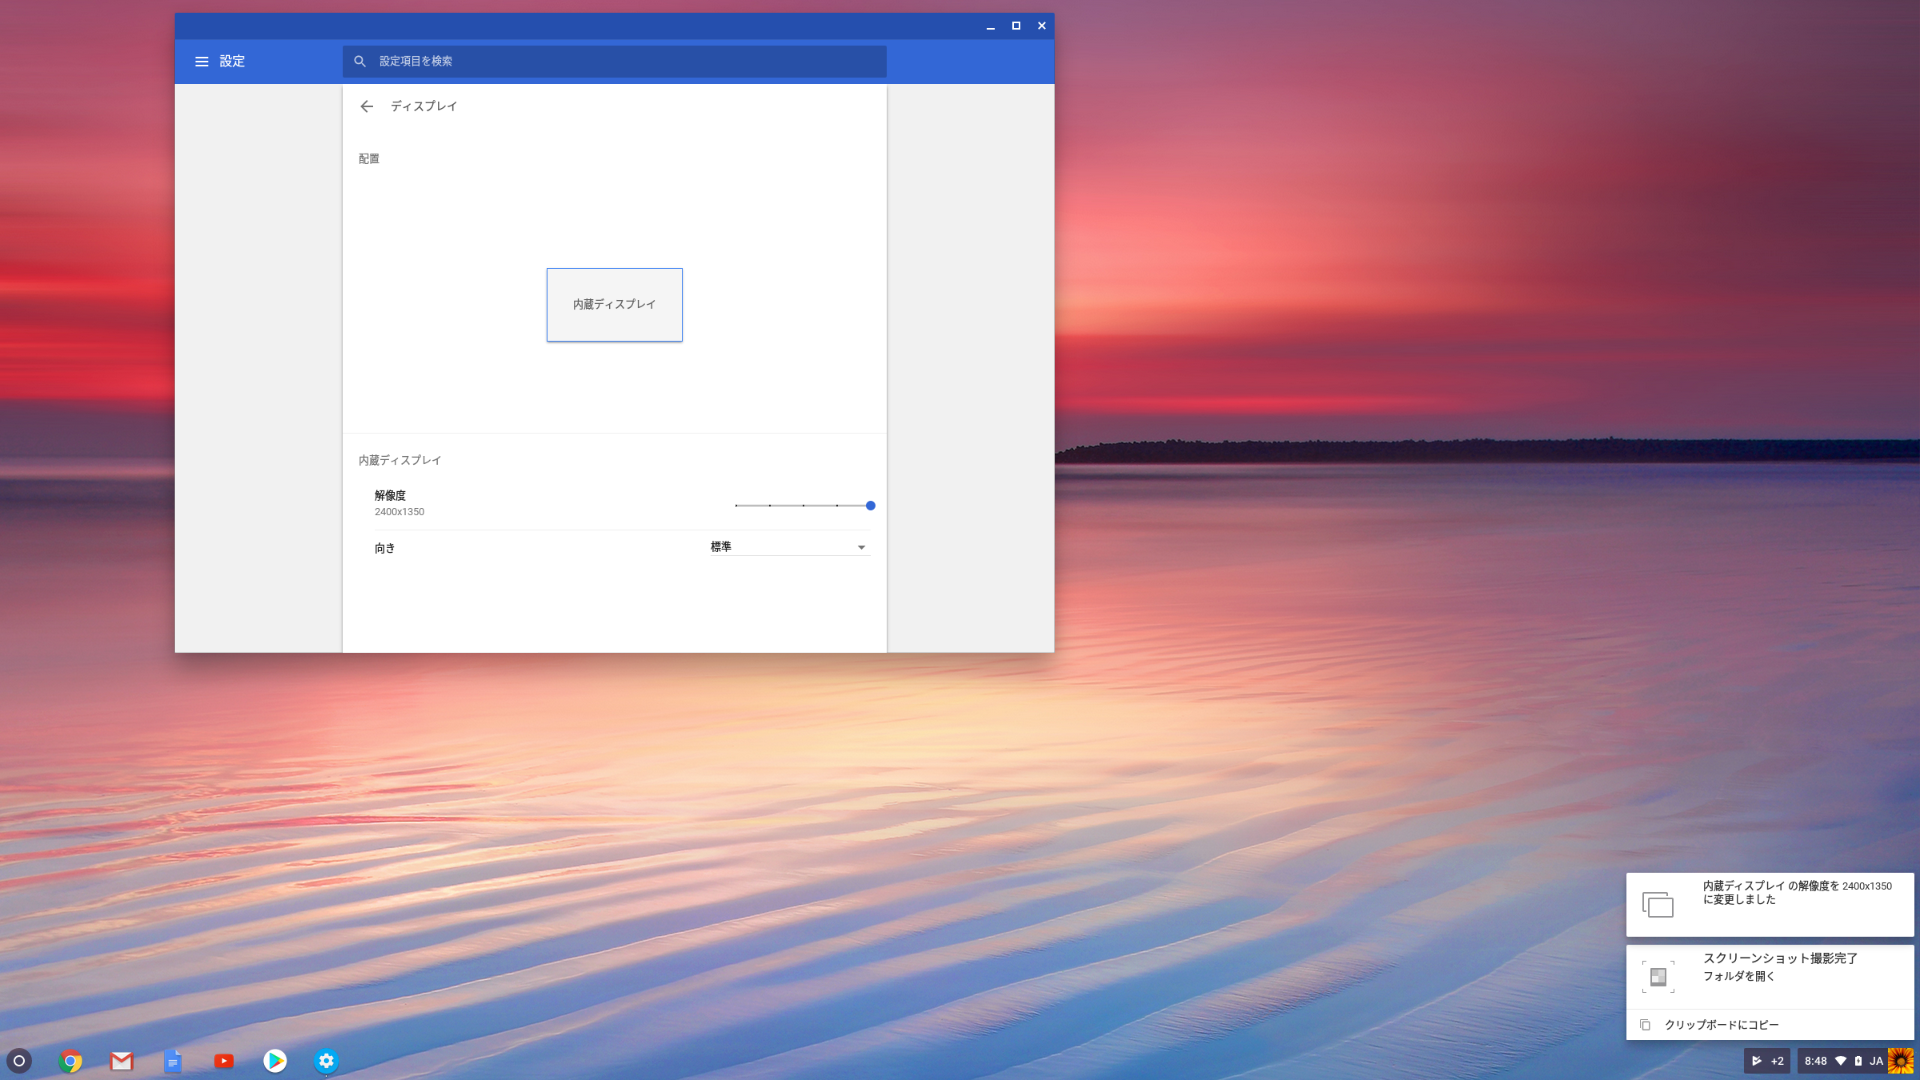Open the resolution changed notification
The height and width of the screenshot is (1080, 1920).
(x=1769, y=904)
